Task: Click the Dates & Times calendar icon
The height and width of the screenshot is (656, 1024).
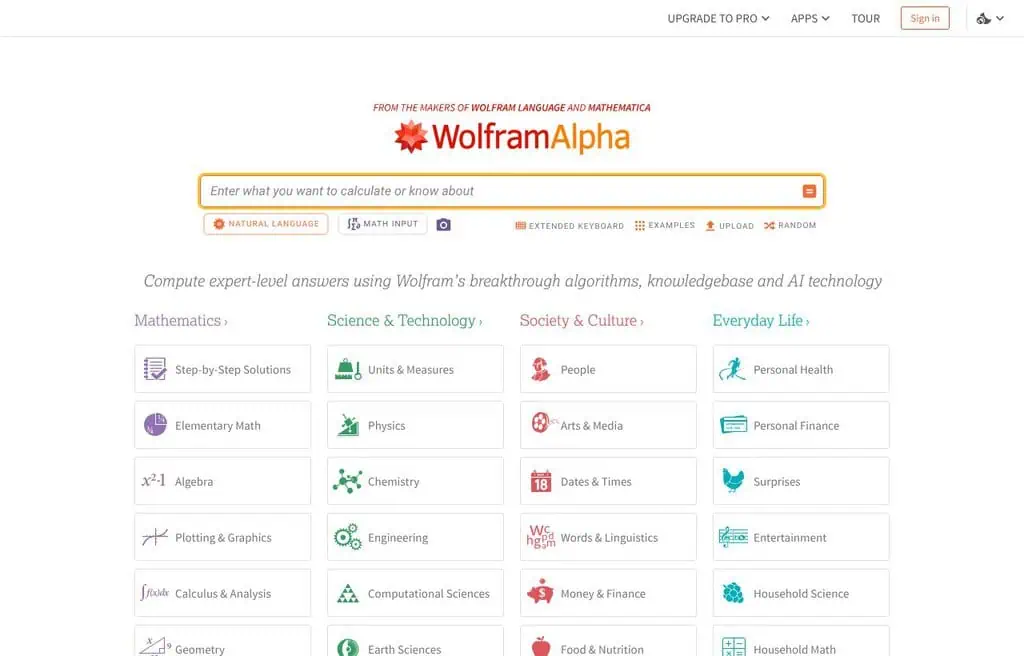Action: 541,482
